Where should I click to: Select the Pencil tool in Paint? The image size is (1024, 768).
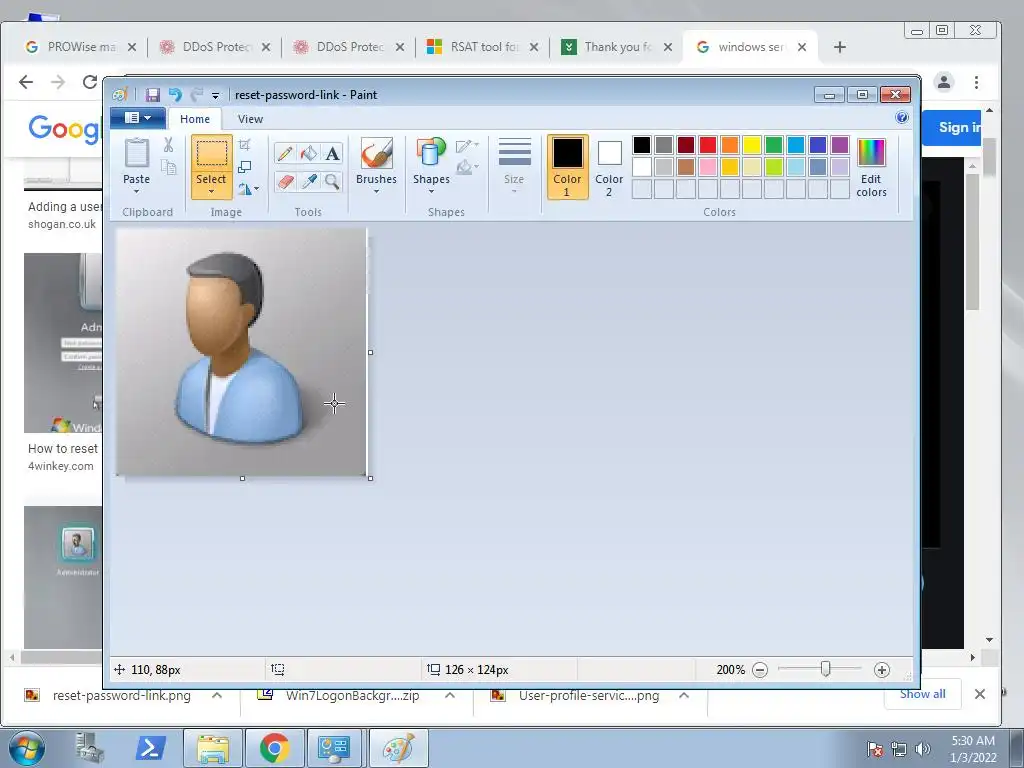pyautogui.click(x=285, y=153)
